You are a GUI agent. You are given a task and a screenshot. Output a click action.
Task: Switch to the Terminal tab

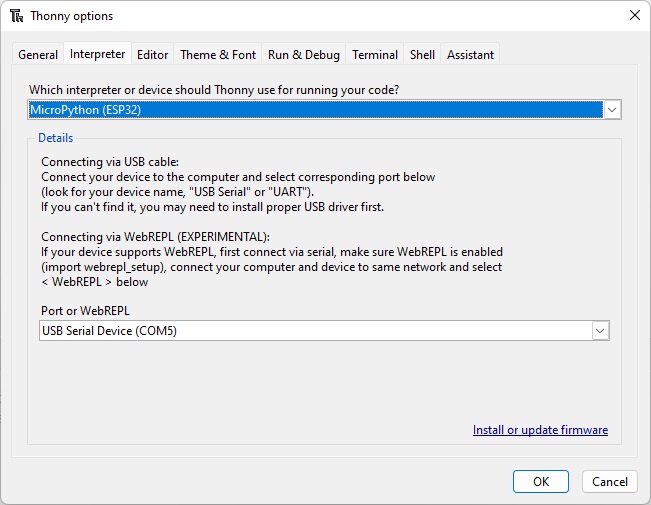click(x=375, y=54)
